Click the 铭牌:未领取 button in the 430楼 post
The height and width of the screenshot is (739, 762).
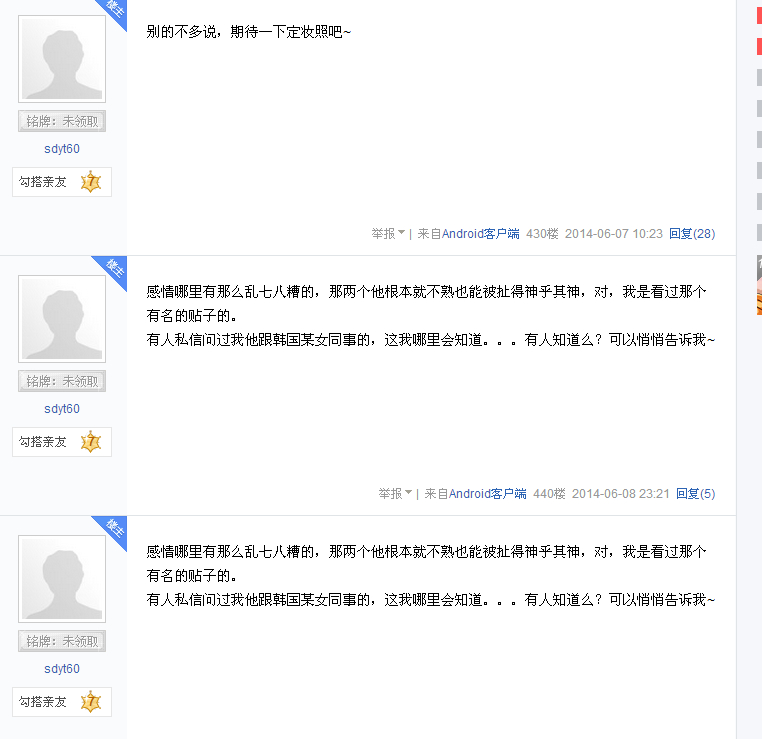tap(62, 122)
